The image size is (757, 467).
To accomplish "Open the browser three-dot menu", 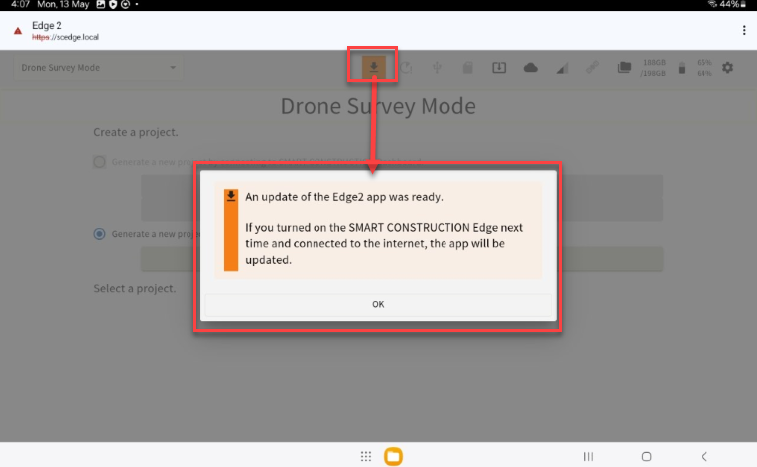I will click(743, 30).
